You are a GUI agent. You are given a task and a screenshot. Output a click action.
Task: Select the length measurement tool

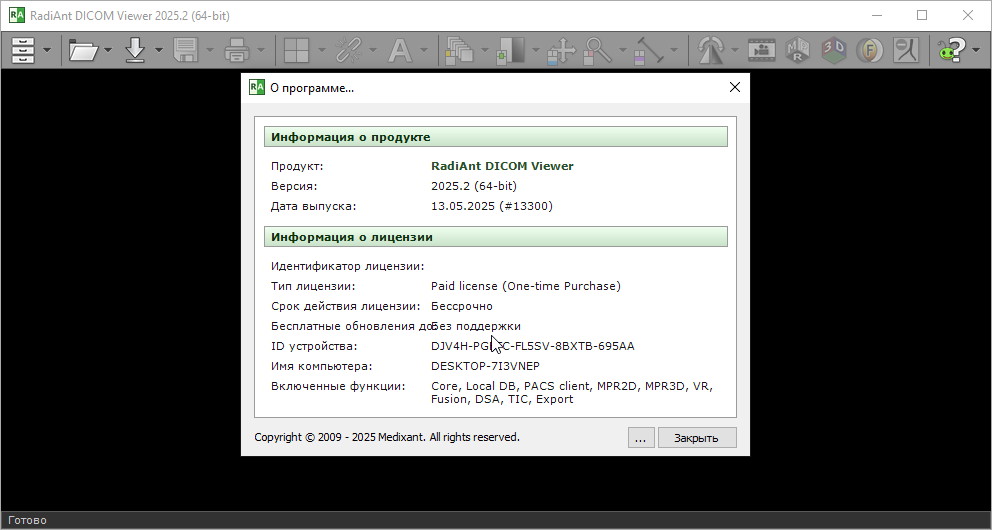(x=648, y=50)
